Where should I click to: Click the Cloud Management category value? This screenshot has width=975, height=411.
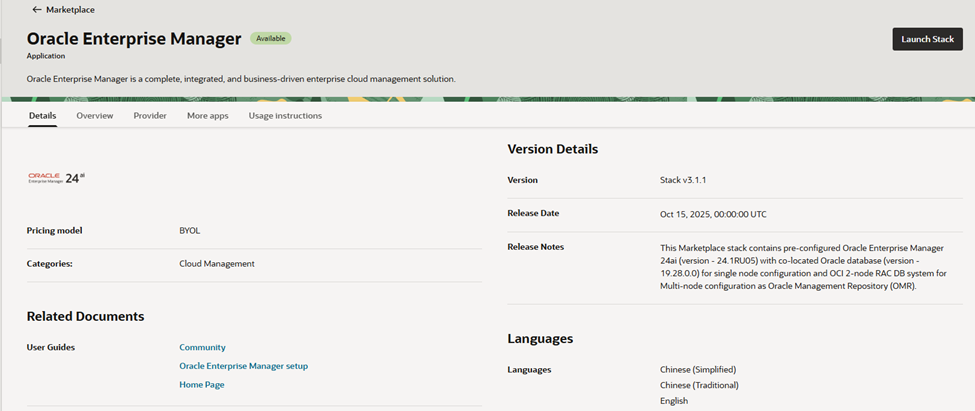[x=217, y=264]
